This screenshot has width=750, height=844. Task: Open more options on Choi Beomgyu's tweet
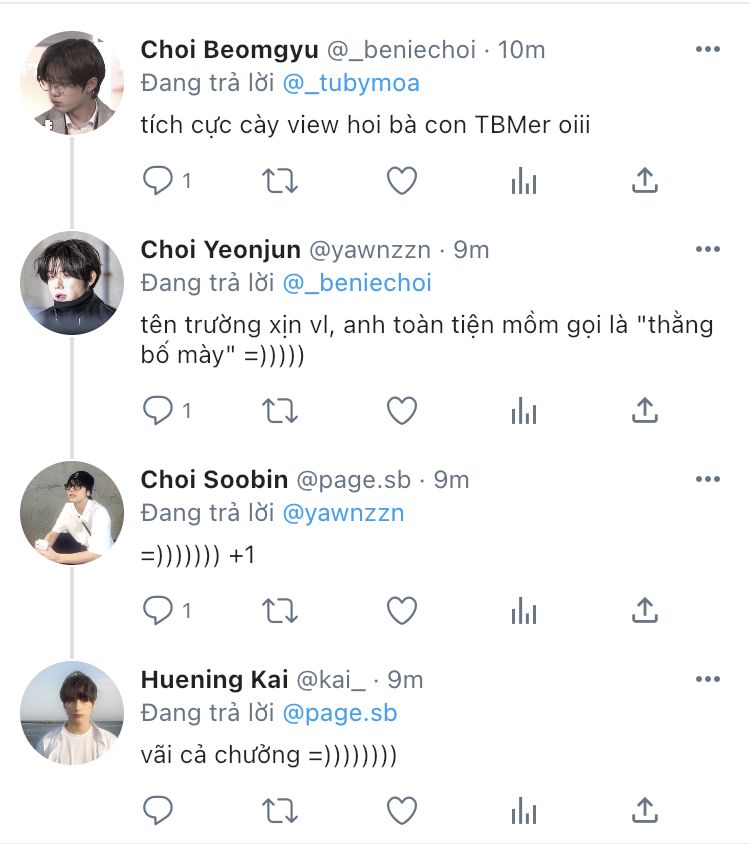707,49
